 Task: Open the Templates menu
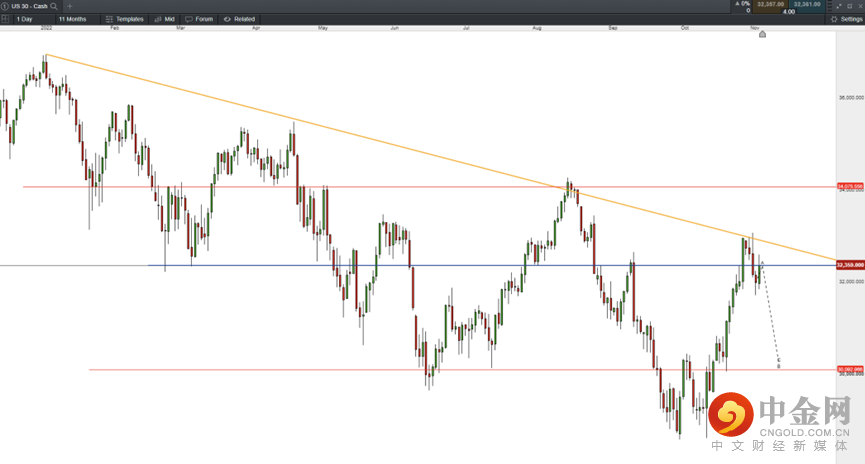[x=125, y=19]
